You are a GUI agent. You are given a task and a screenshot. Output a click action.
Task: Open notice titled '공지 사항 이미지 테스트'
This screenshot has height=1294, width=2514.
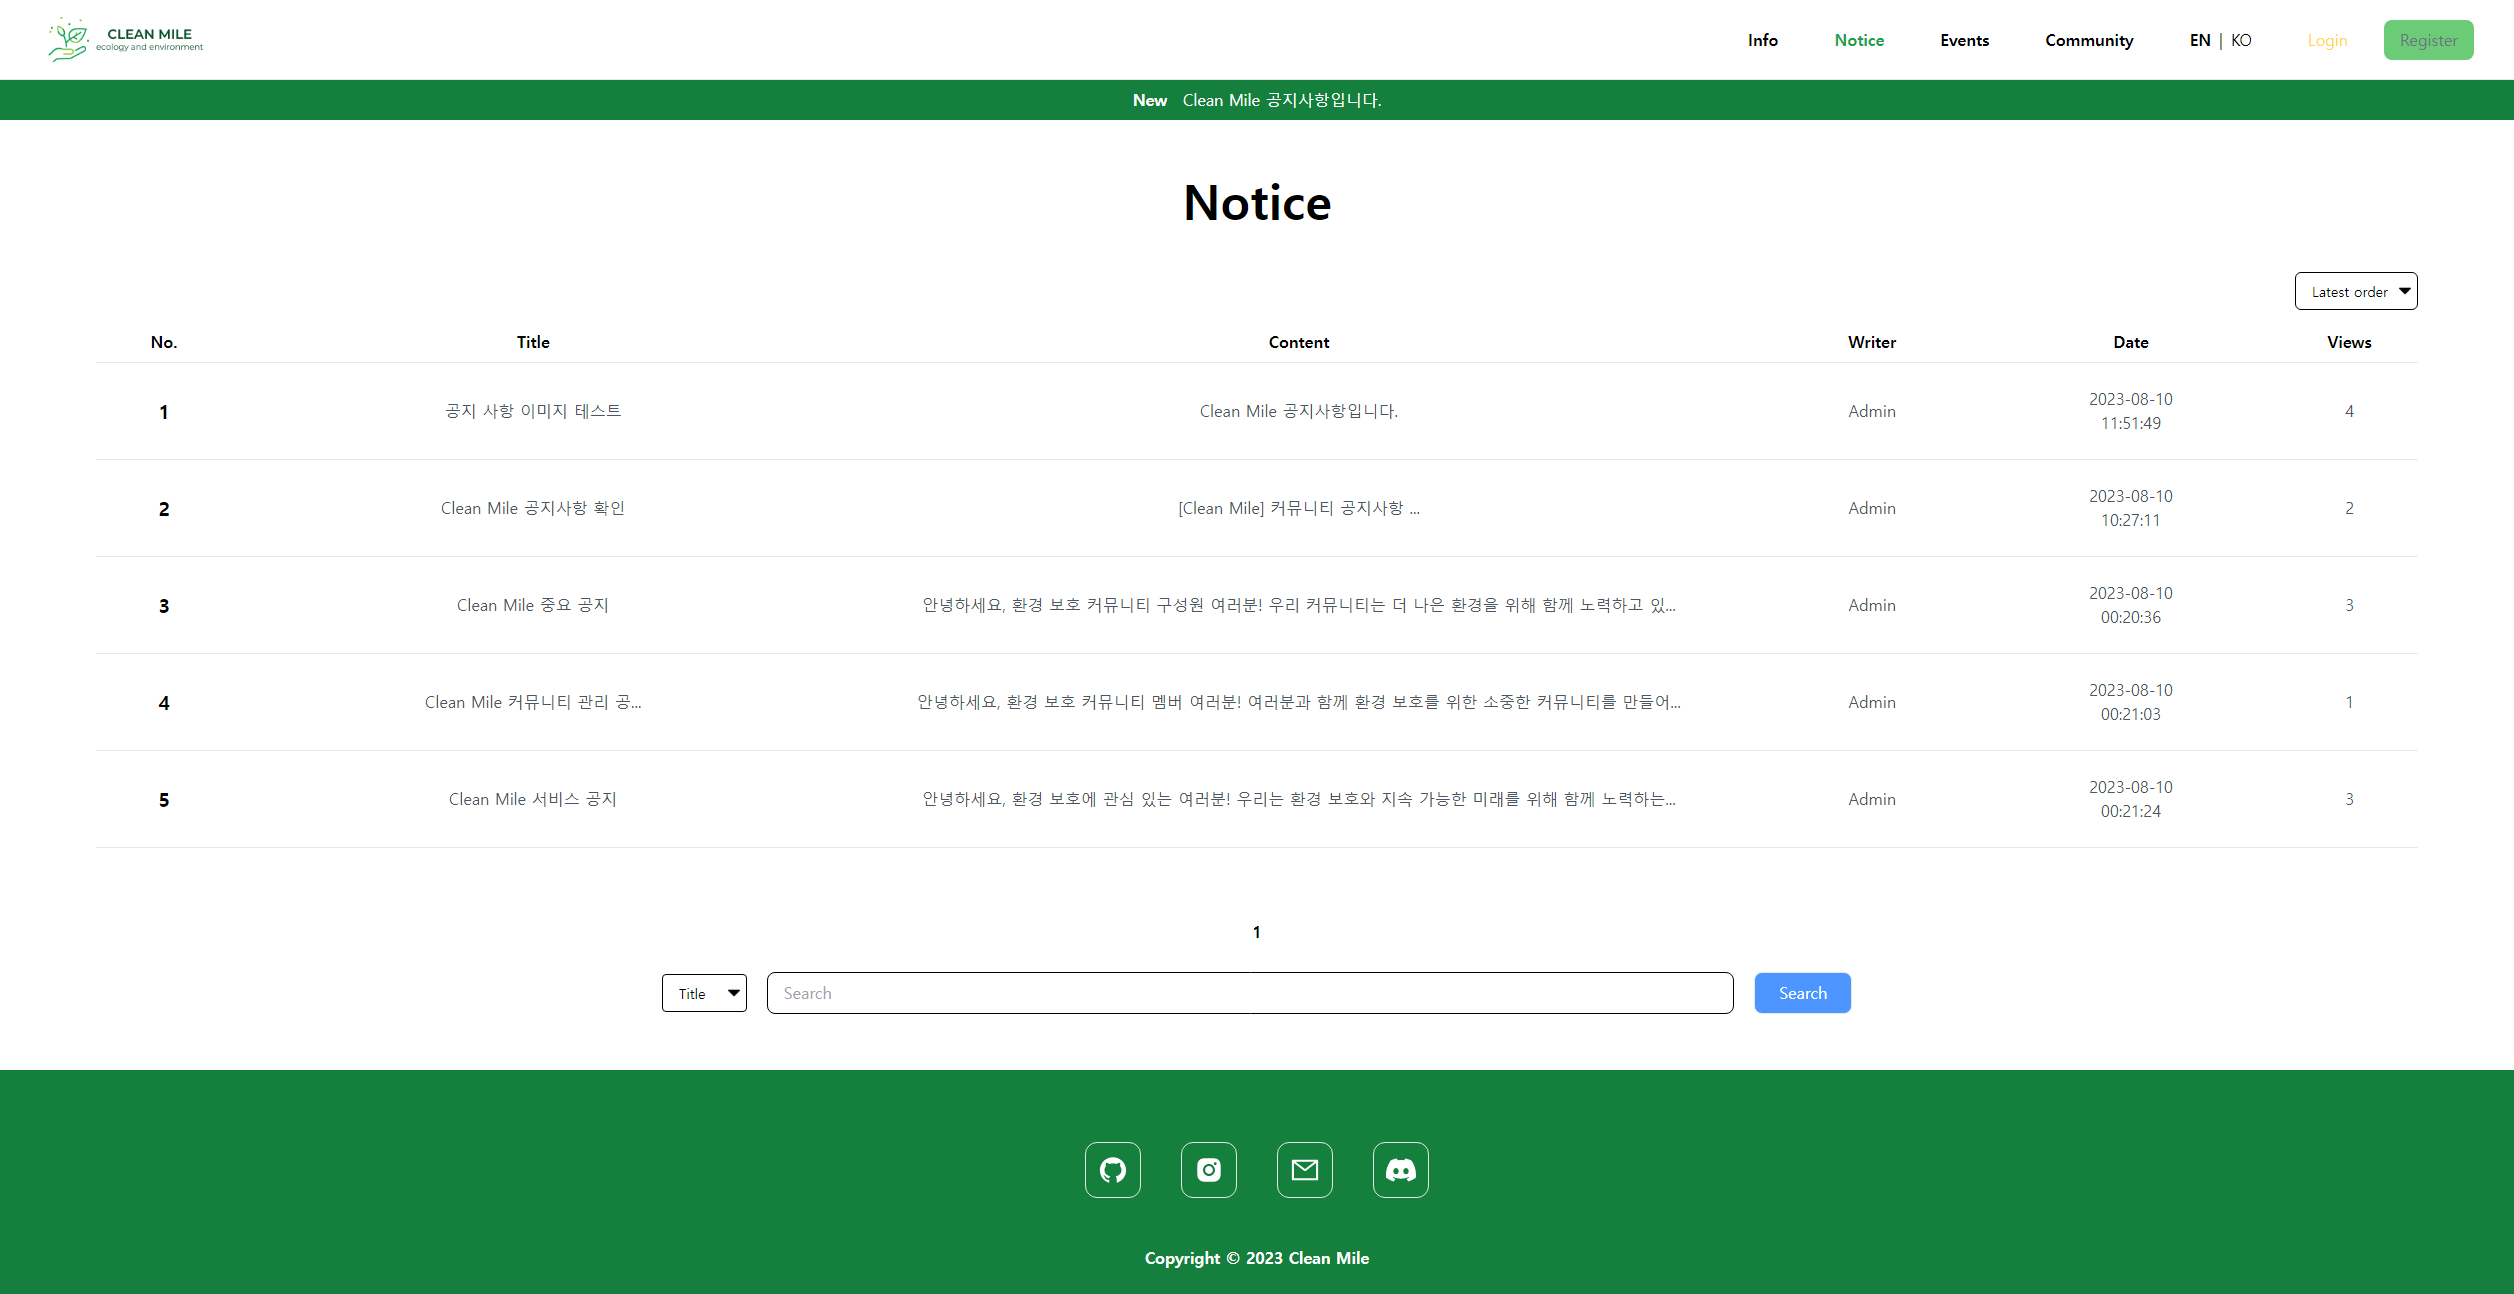(533, 411)
